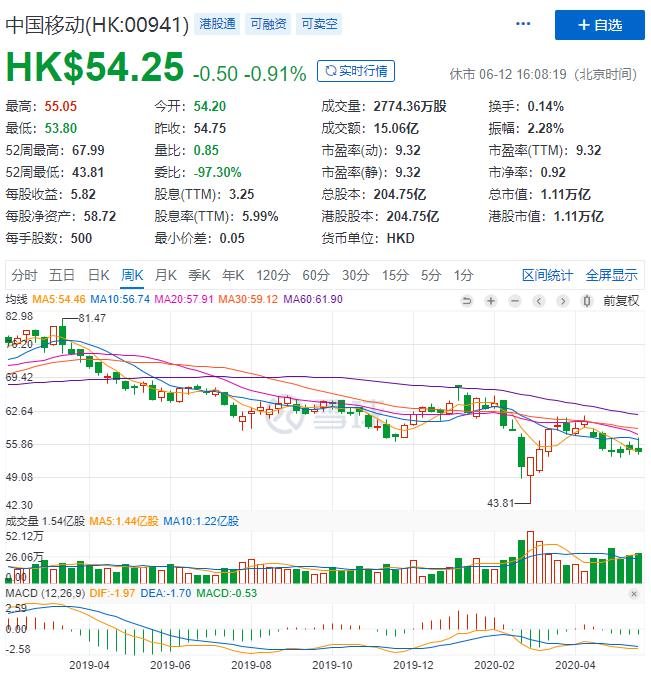Click the refresh icon in 实时行情
Screen dimensions: 651x679
click(331, 71)
